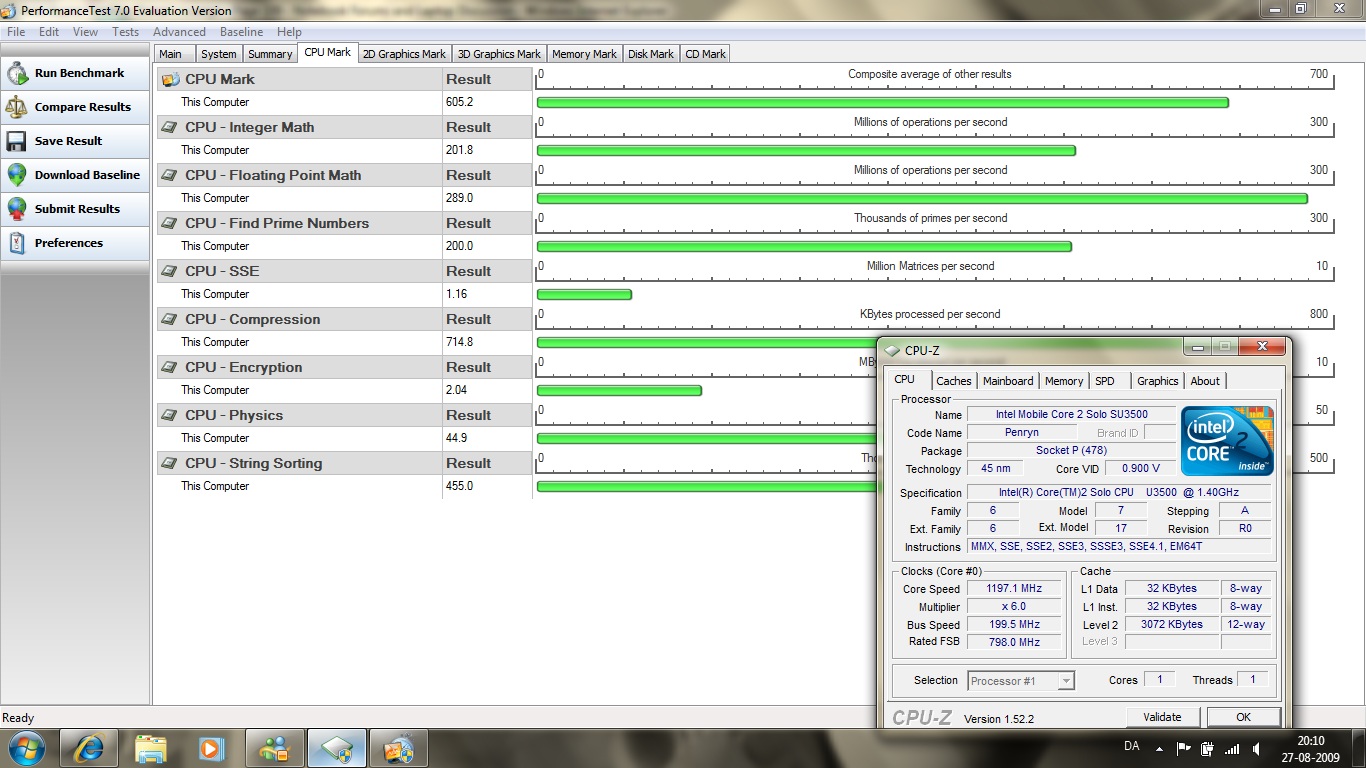
Task: Click the chip icon beside CPU - Physics
Action: [x=170, y=415]
